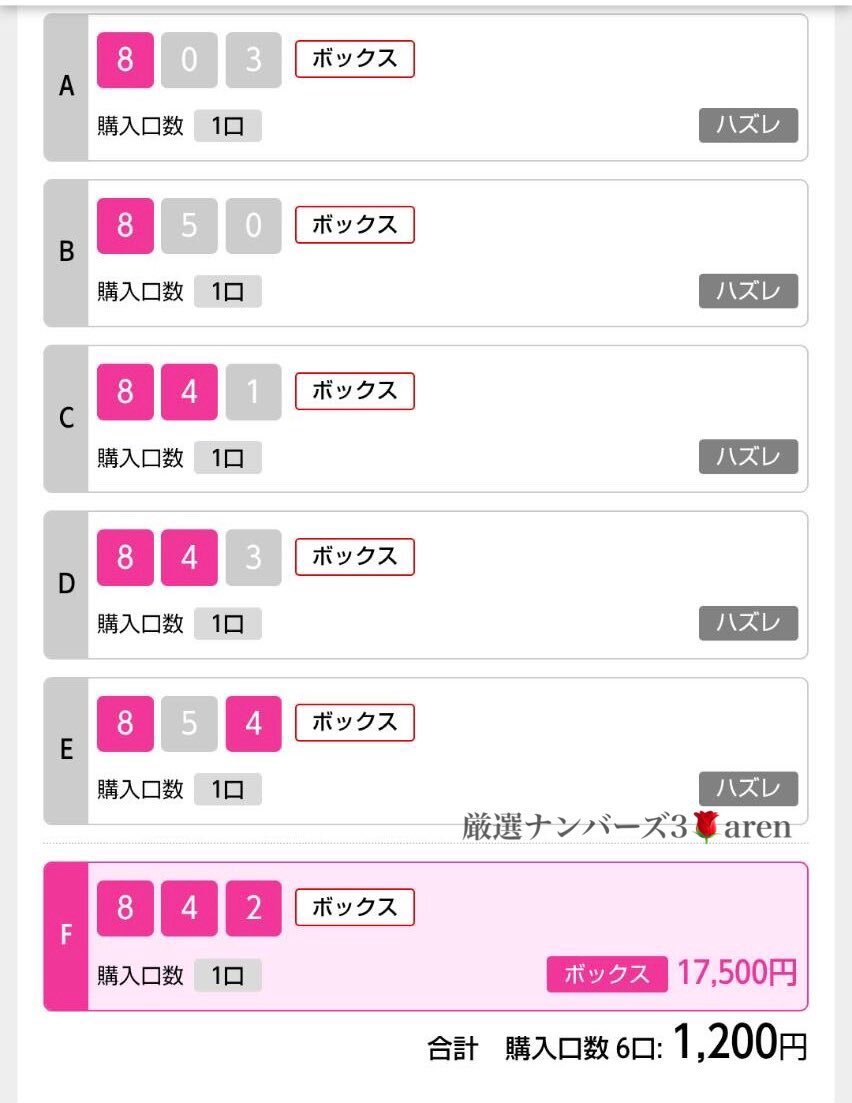The image size is (852, 1103).
Task: Tap the gray digit 1 in row C
Action: (x=253, y=392)
